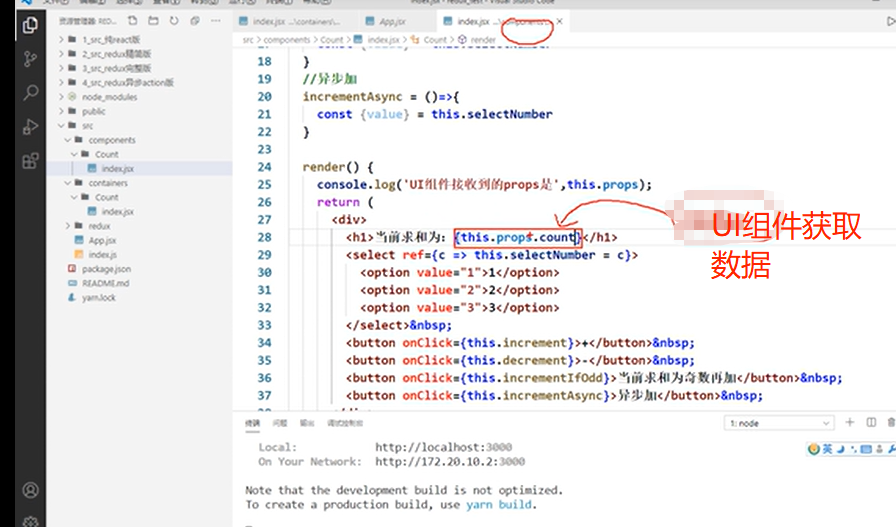Screen dimensions: 896x527
Task: Open the Run and Debug view
Action: pos(30,126)
